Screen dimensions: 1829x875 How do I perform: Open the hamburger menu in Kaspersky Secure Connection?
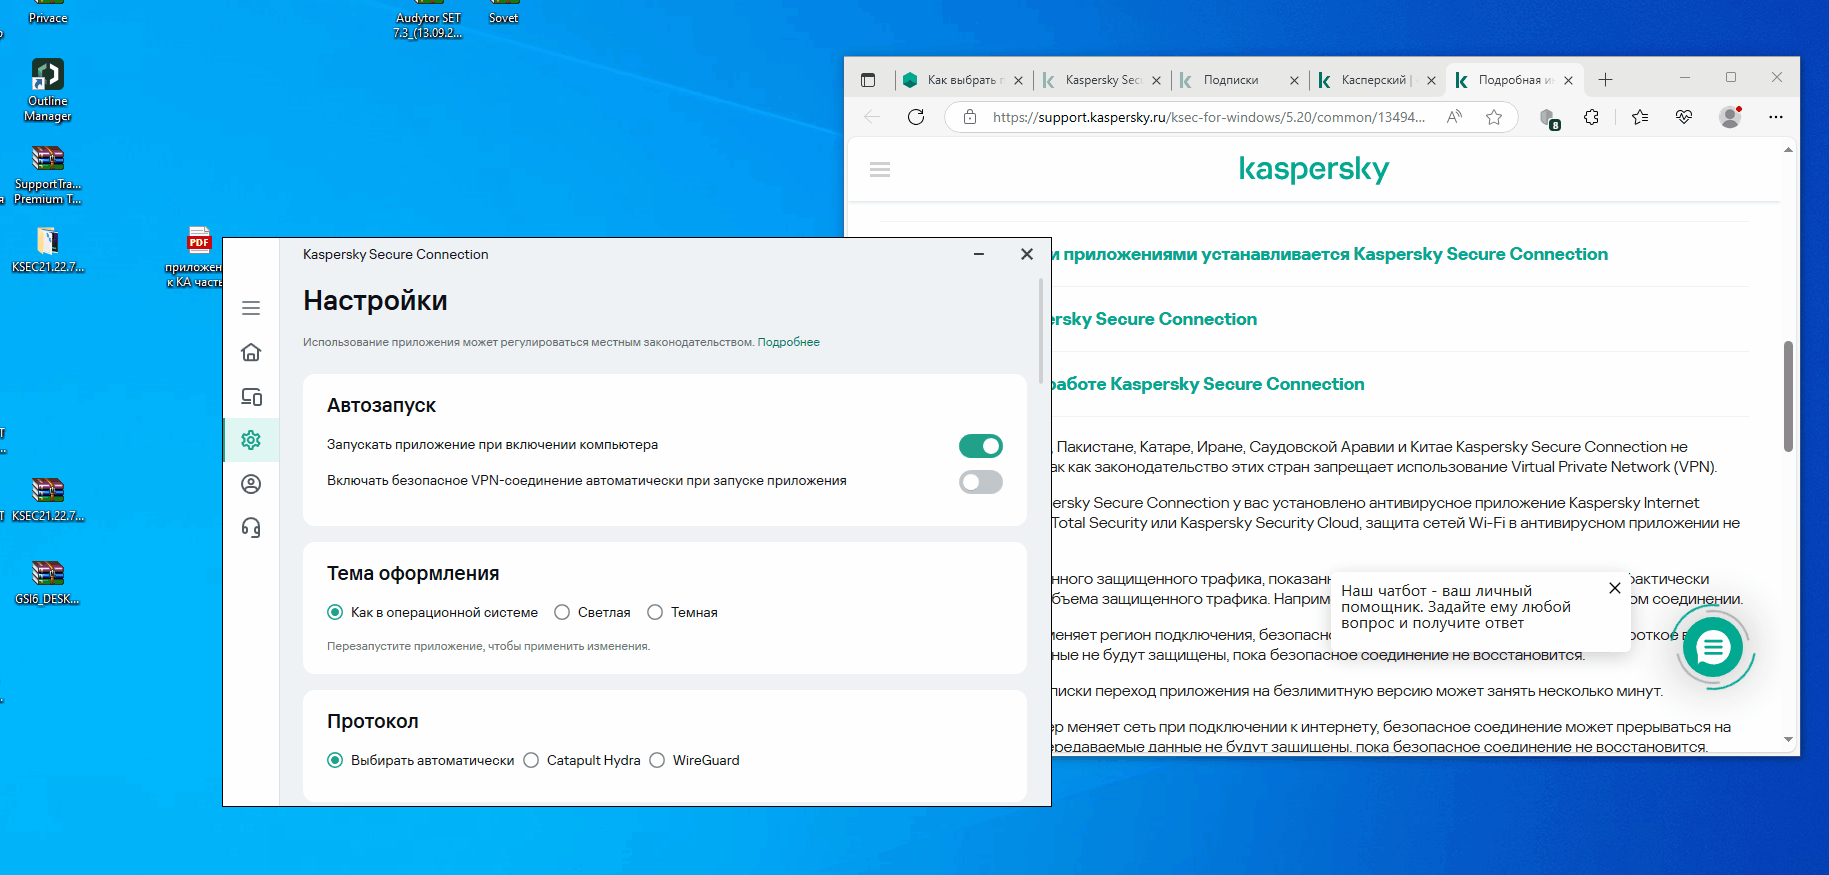click(251, 308)
